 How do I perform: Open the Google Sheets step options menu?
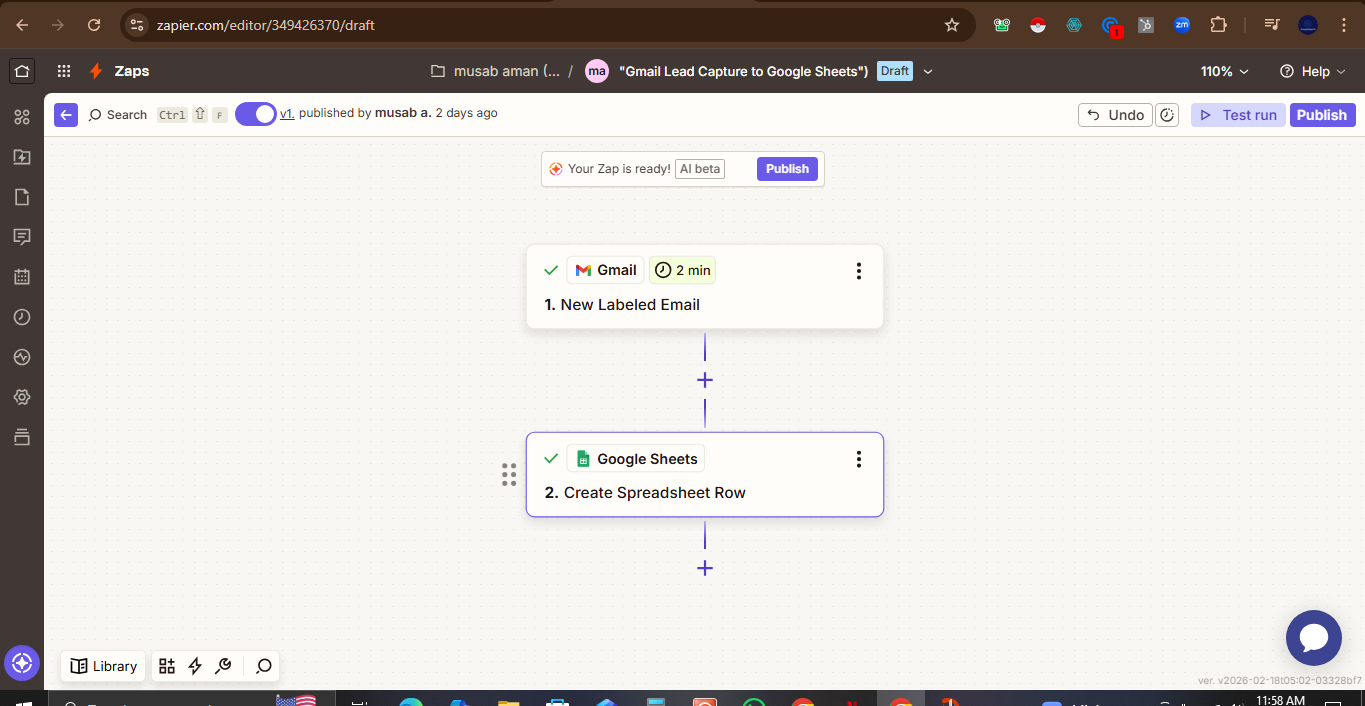[x=858, y=459]
